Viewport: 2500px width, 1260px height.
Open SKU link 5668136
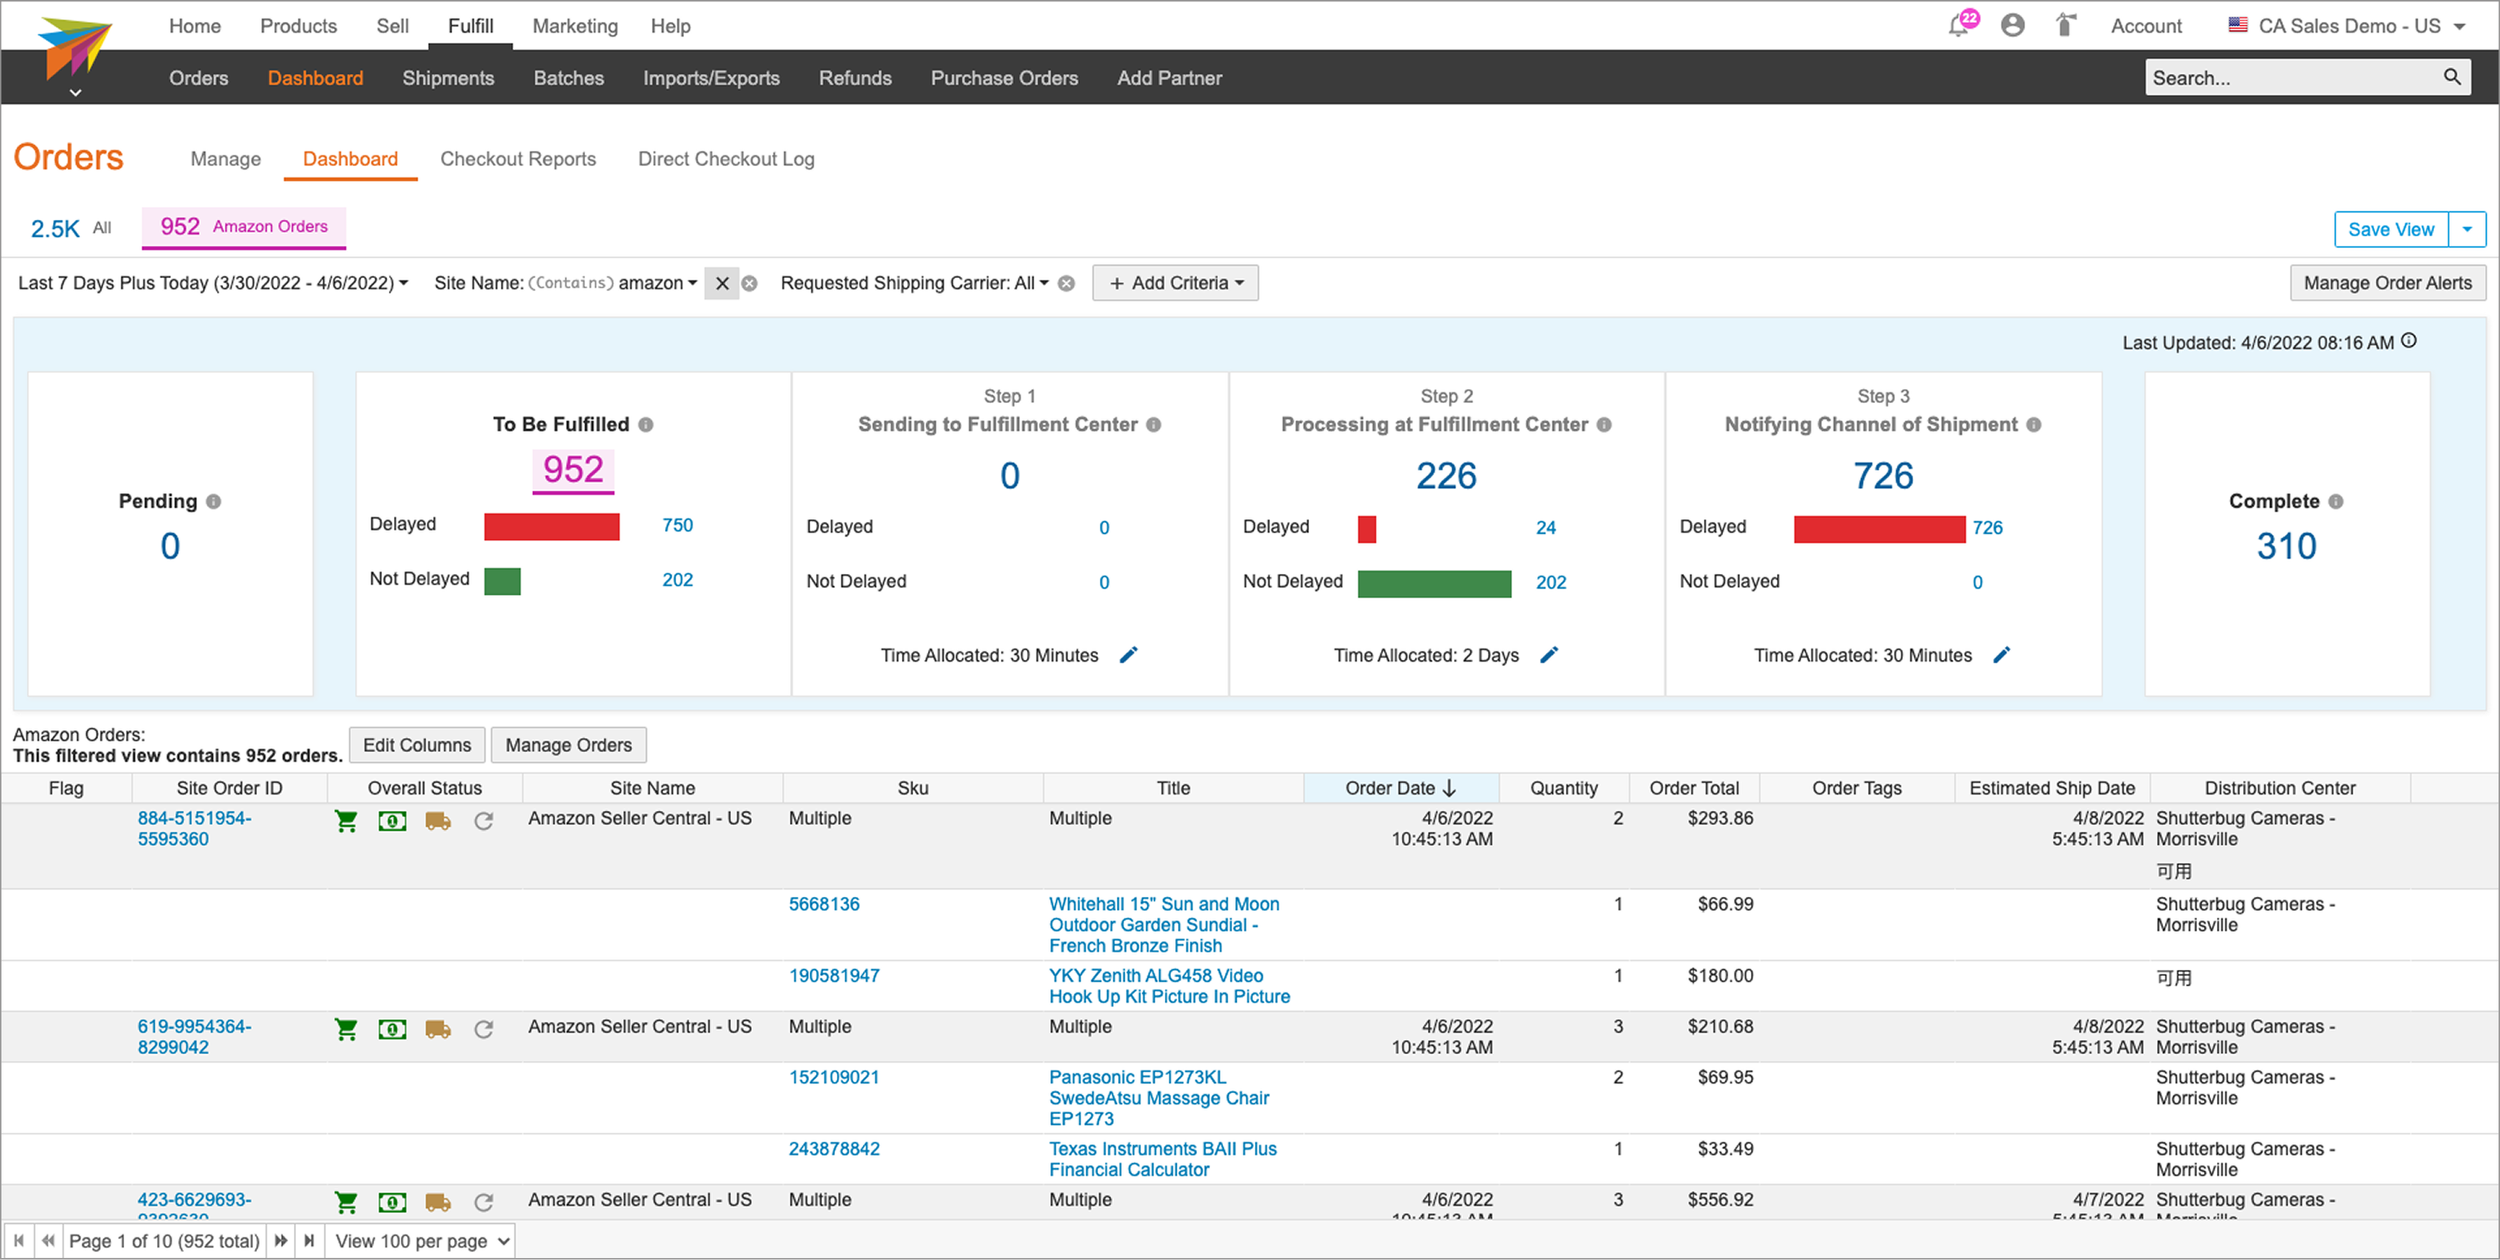tap(824, 904)
